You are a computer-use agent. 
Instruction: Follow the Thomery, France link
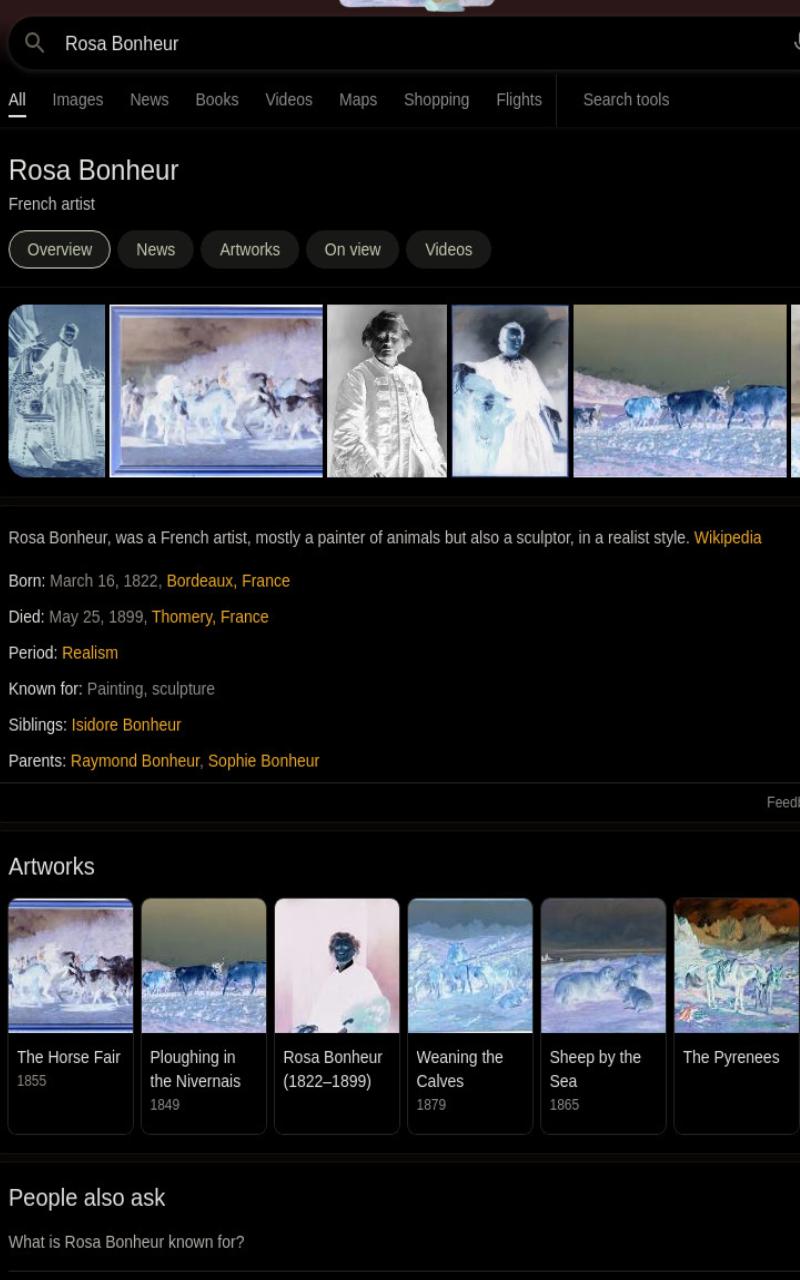tap(210, 617)
